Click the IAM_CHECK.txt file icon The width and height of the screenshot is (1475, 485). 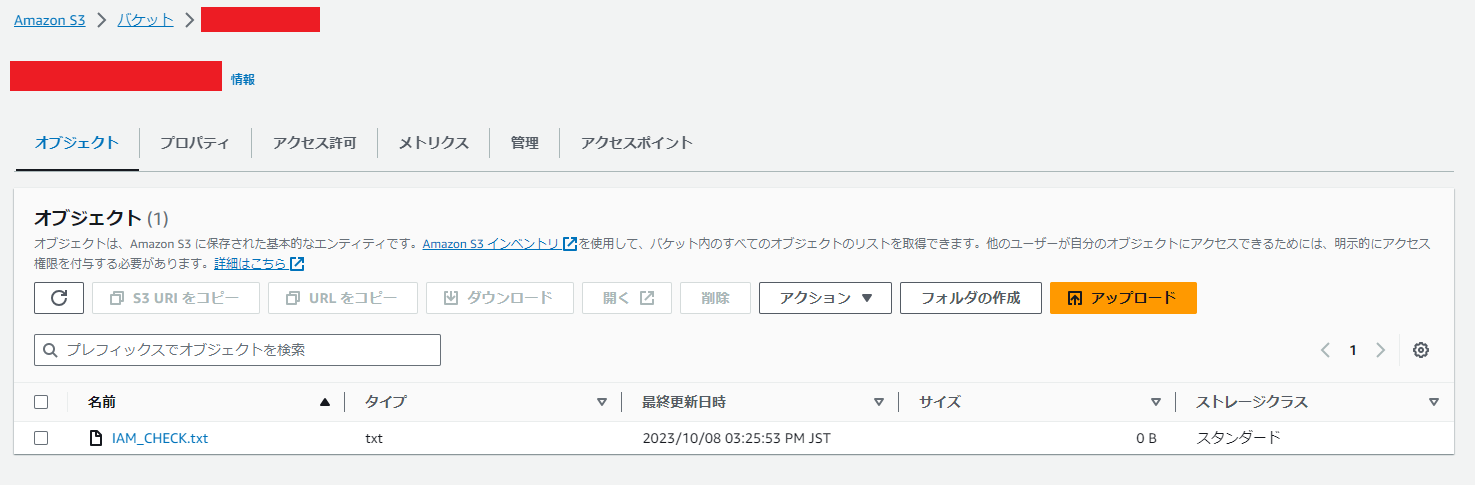[x=96, y=438]
